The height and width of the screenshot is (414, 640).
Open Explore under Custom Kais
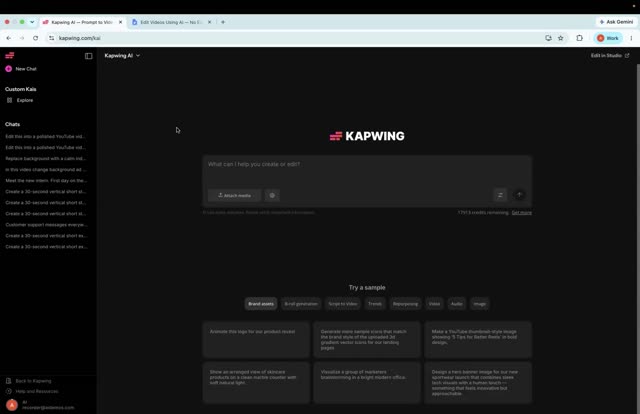click(20, 100)
